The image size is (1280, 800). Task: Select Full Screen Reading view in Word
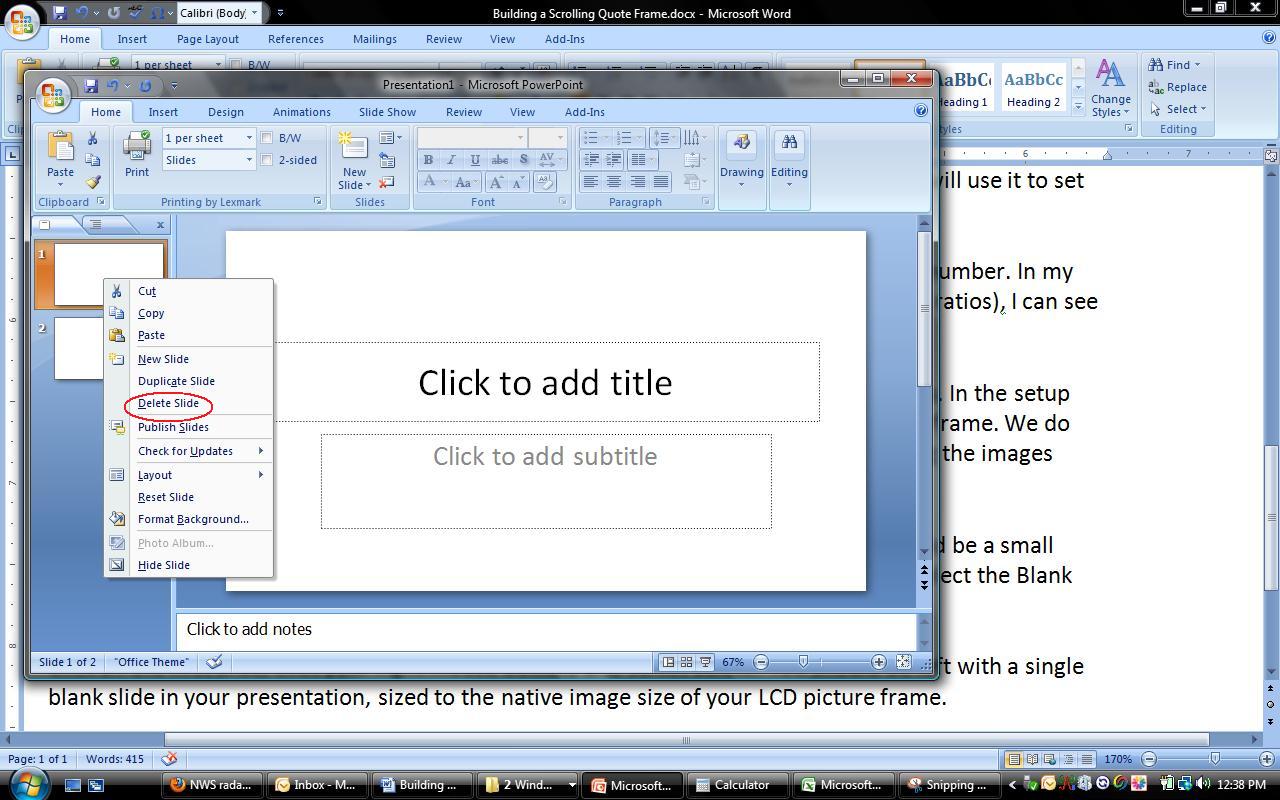[1033, 759]
